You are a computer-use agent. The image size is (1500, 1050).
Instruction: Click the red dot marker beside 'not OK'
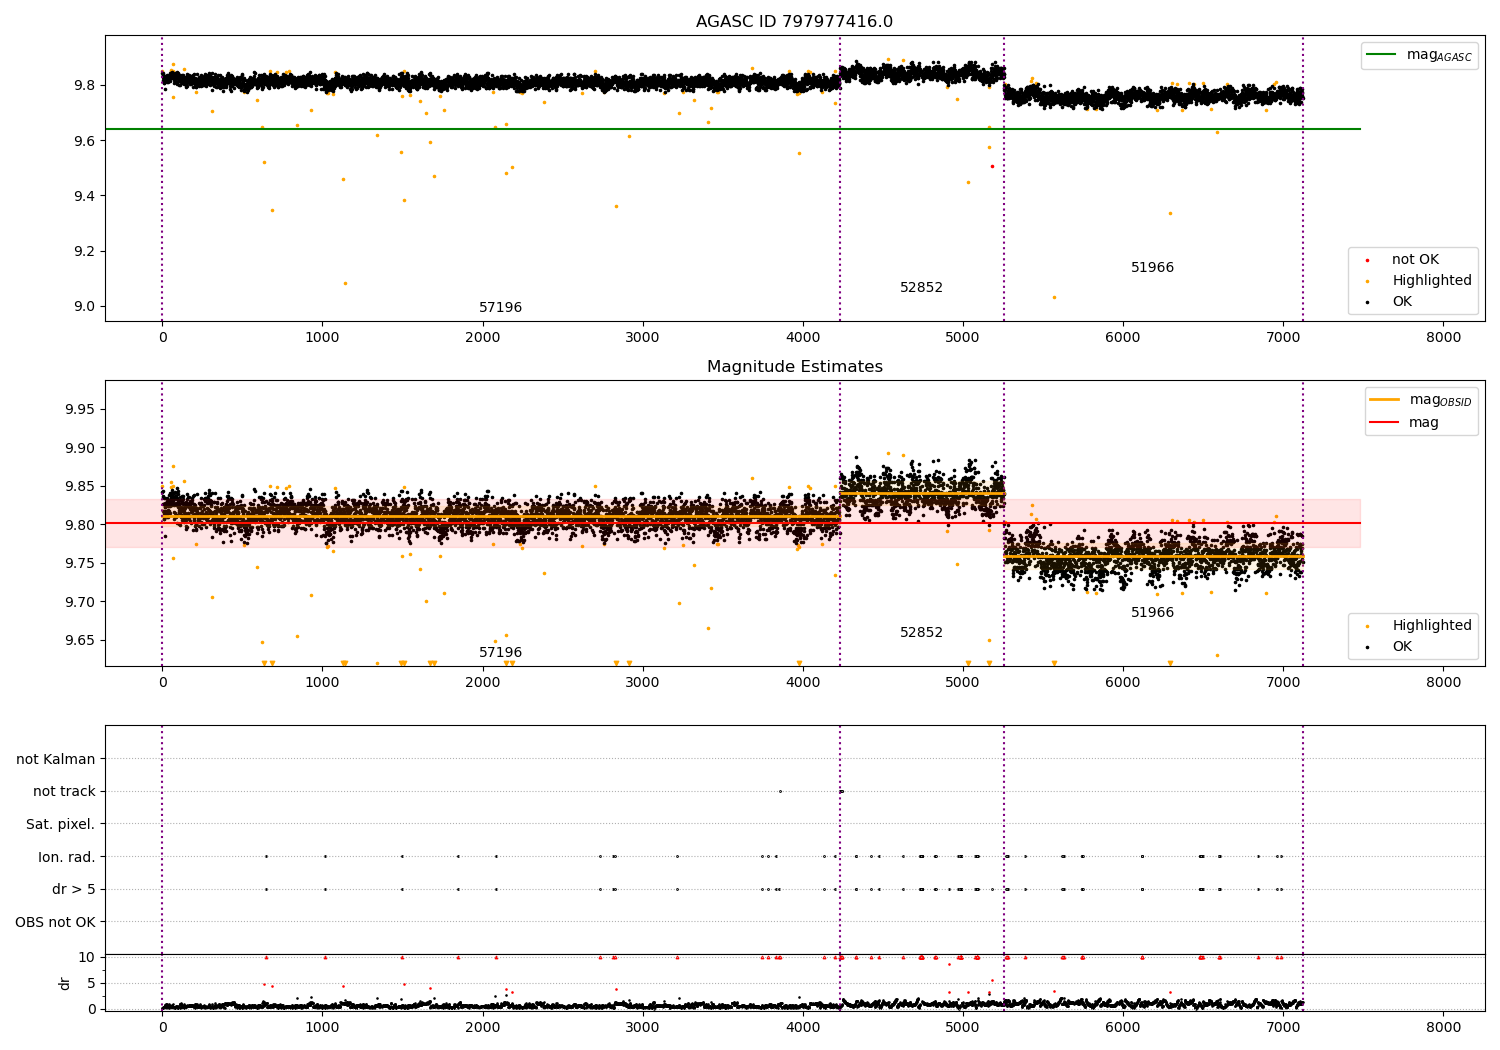1368,260
